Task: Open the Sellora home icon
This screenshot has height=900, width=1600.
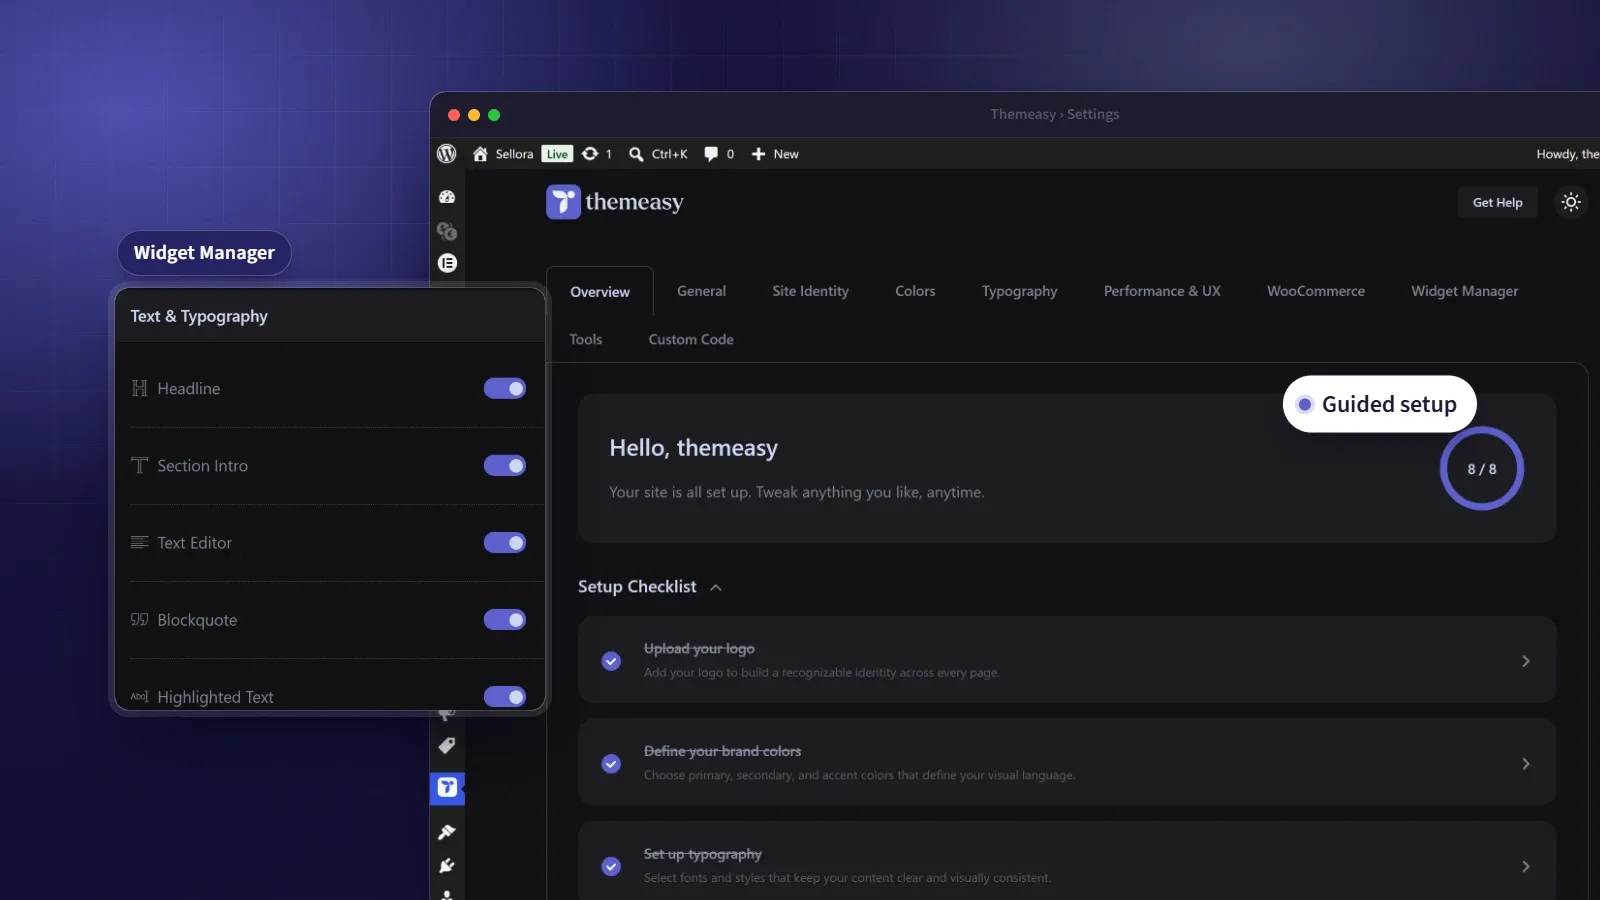Action: click(x=480, y=154)
